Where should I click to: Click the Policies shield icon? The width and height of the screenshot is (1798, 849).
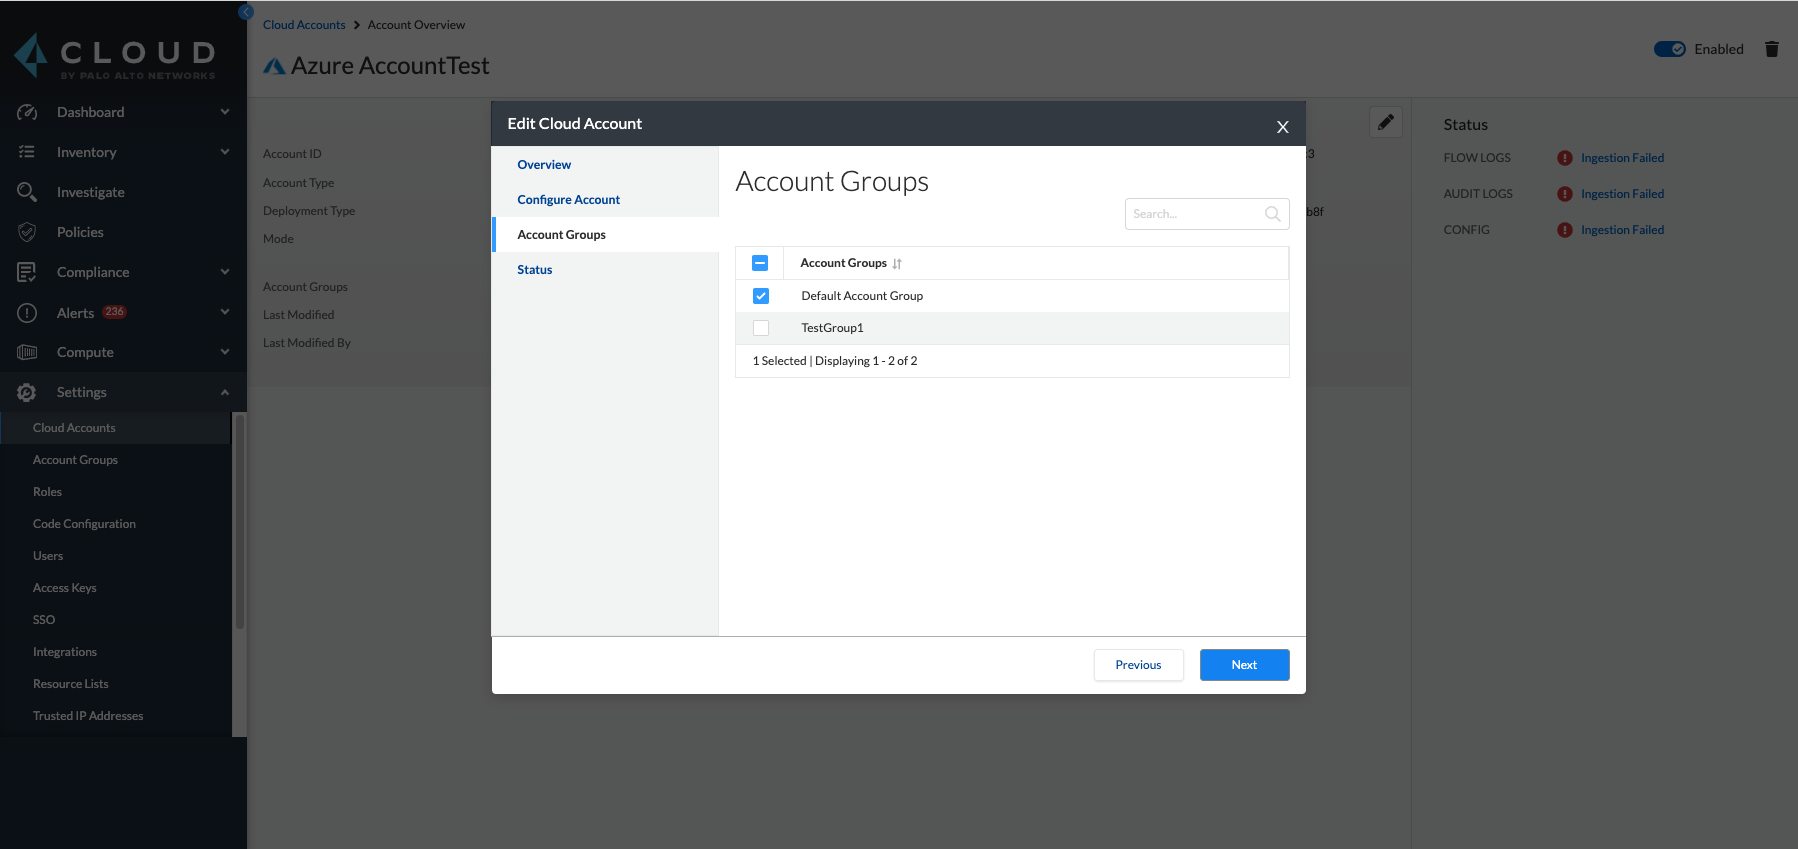click(x=27, y=232)
